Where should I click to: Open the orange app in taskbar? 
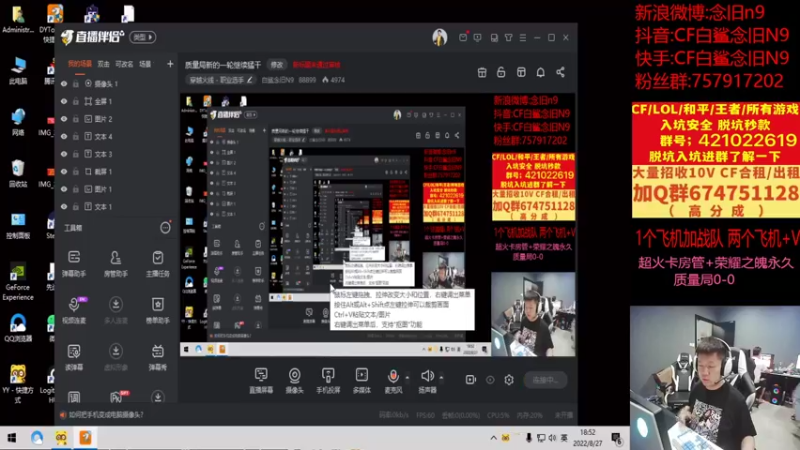coord(85,437)
